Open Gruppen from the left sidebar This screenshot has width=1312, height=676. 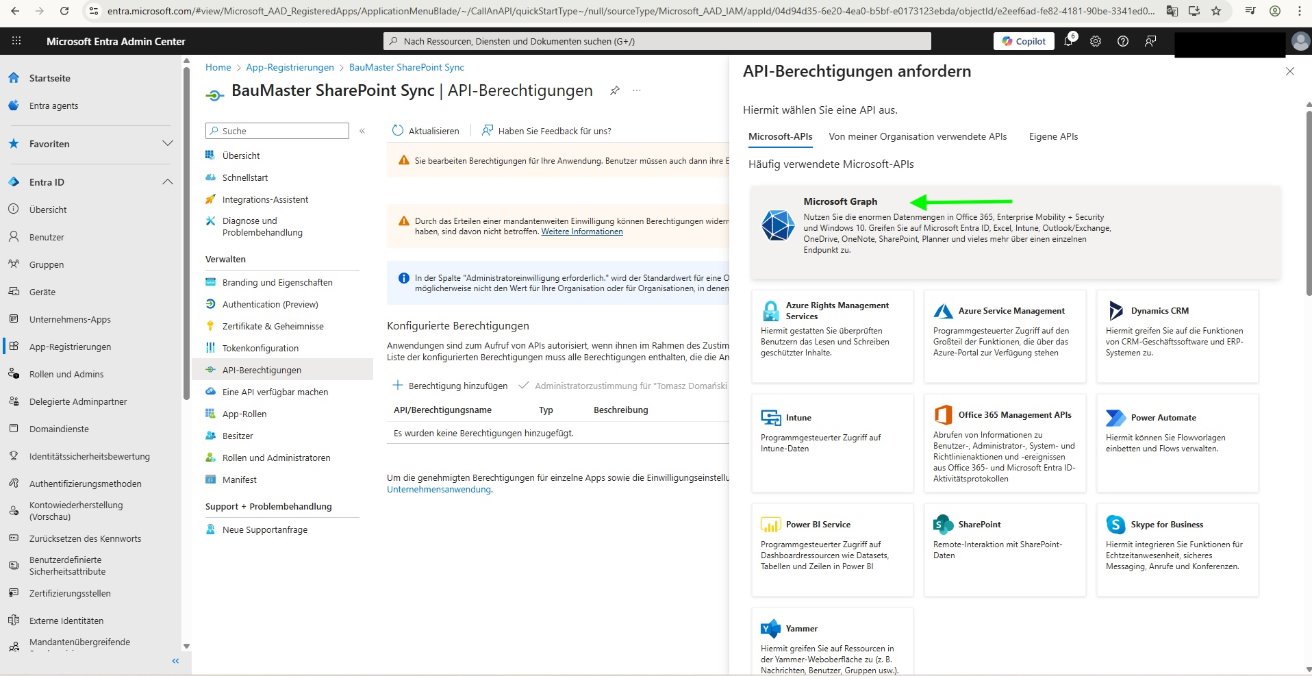pyautogui.click(x=45, y=264)
